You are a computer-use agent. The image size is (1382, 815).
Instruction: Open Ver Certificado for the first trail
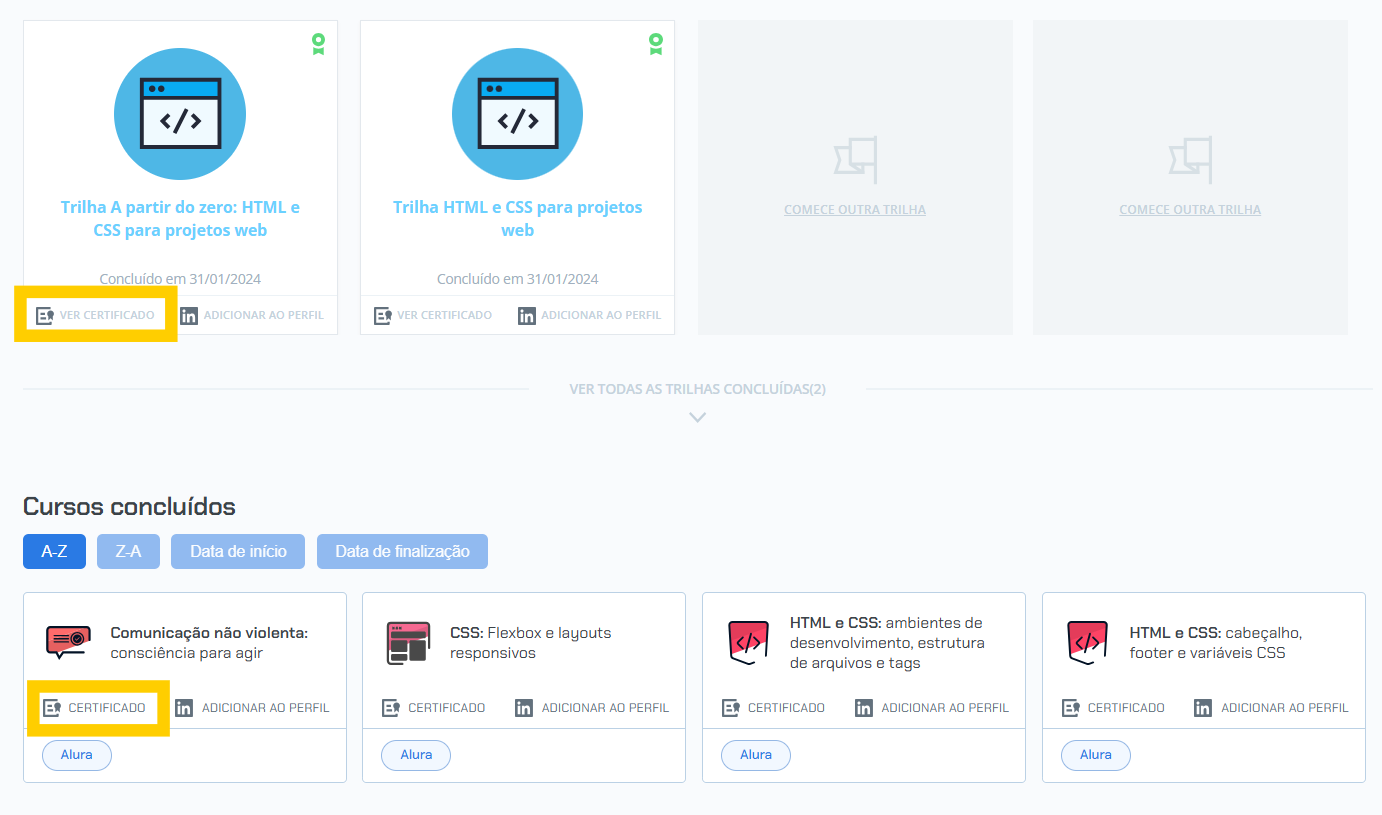106,315
